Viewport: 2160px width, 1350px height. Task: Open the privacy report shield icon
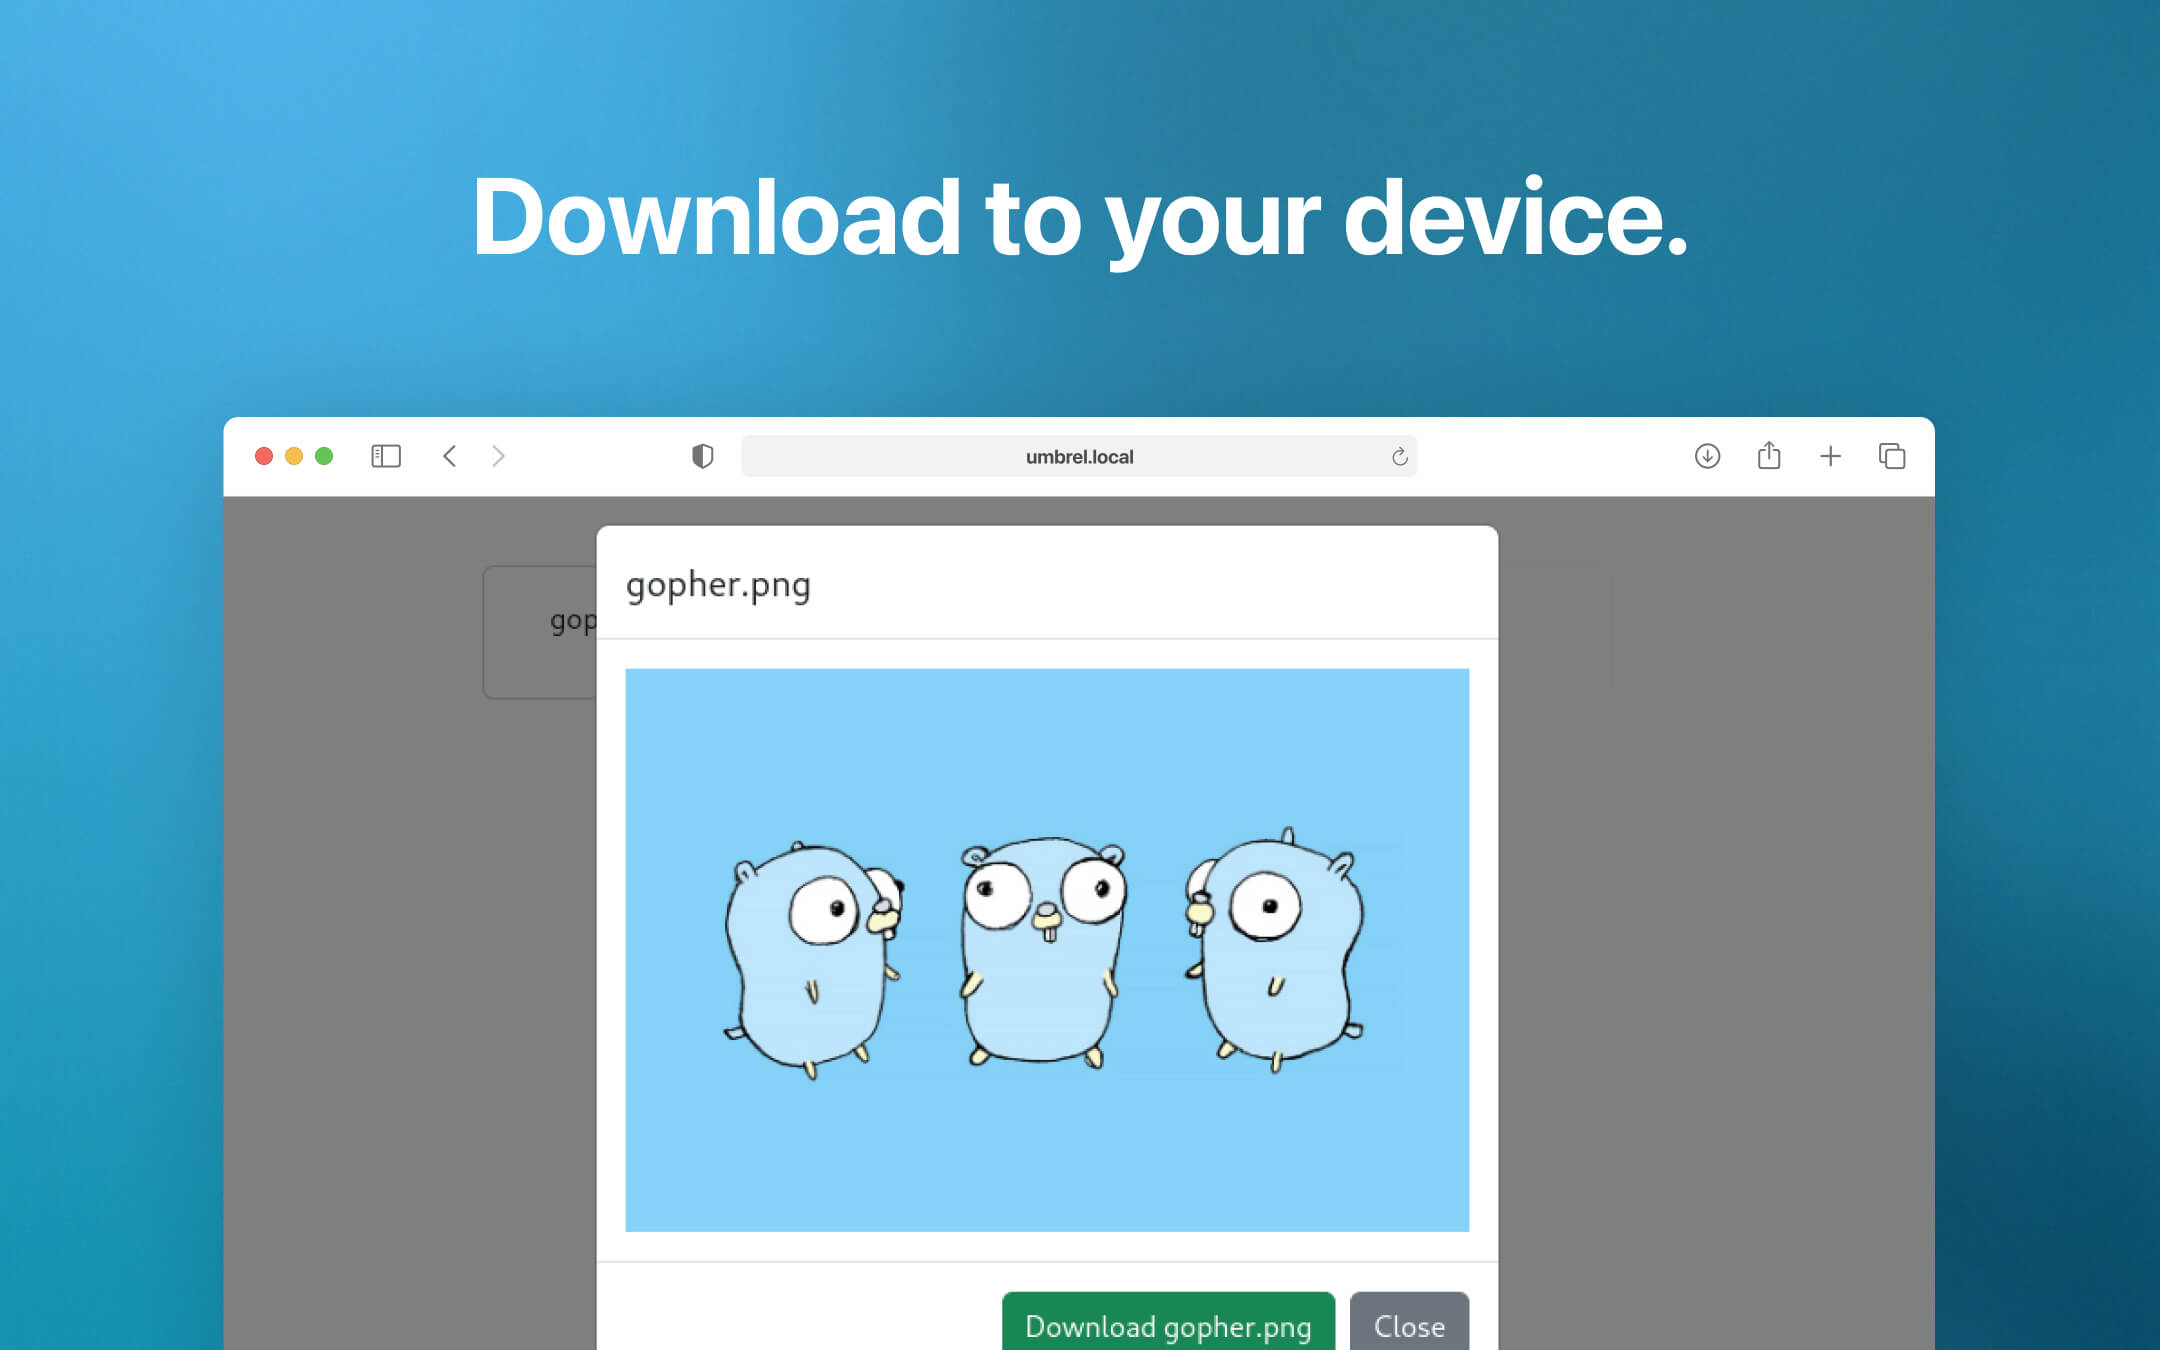click(702, 456)
